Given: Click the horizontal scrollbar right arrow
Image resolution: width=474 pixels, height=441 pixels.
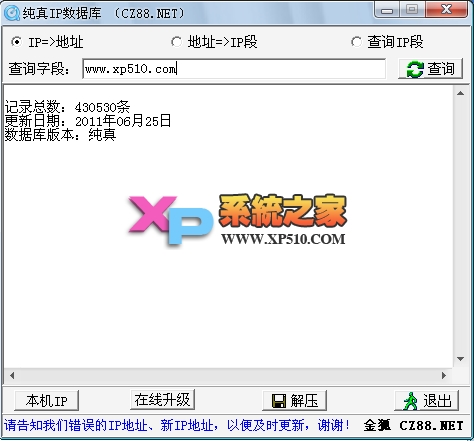Looking at the screenshot, I should click(x=444, y=376).
